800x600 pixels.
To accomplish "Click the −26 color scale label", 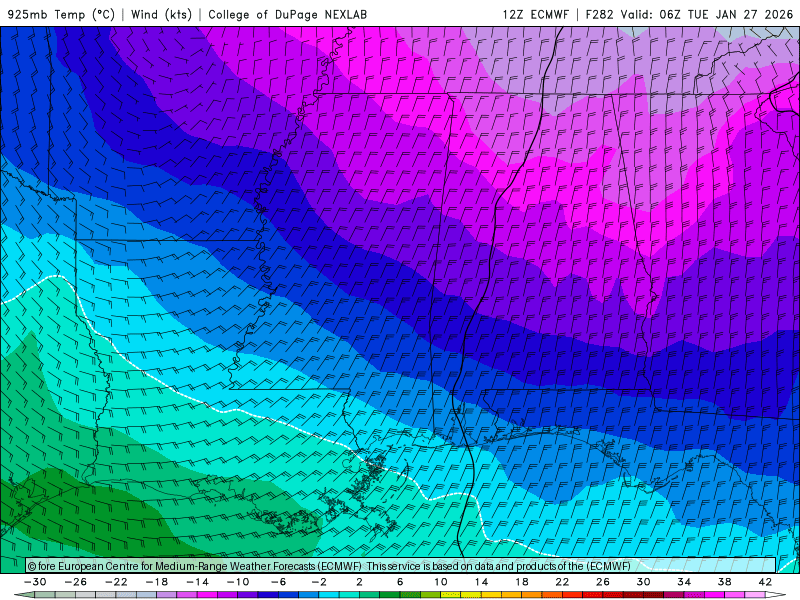I will pos(76,582).
